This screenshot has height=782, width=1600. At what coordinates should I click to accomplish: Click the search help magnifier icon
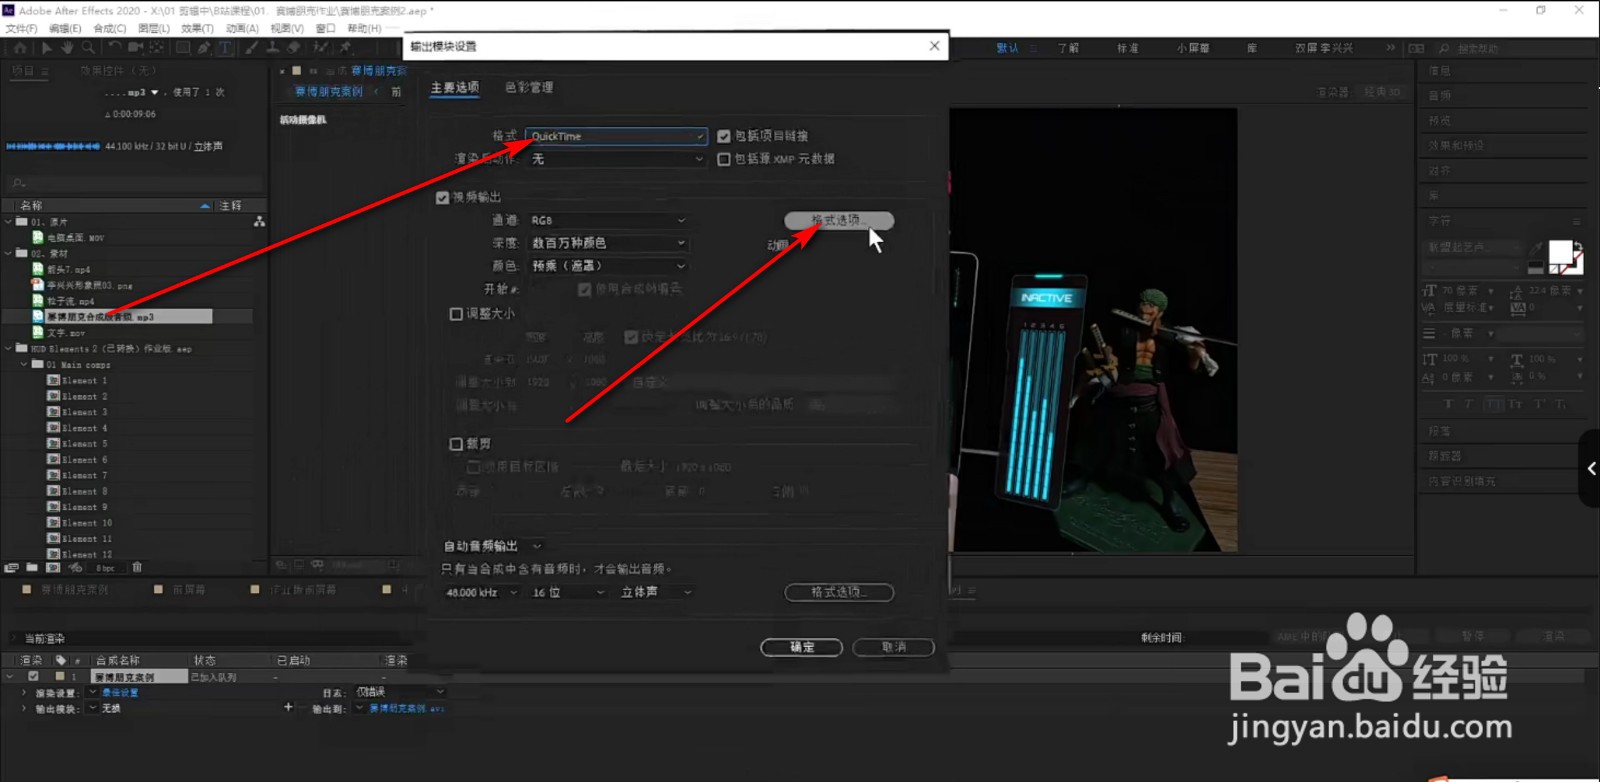(x=1444, y=48)
